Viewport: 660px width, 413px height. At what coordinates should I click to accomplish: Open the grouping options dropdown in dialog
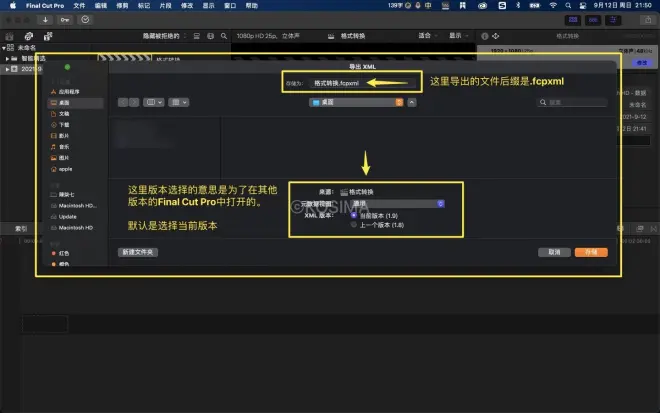tap(179, 102)
